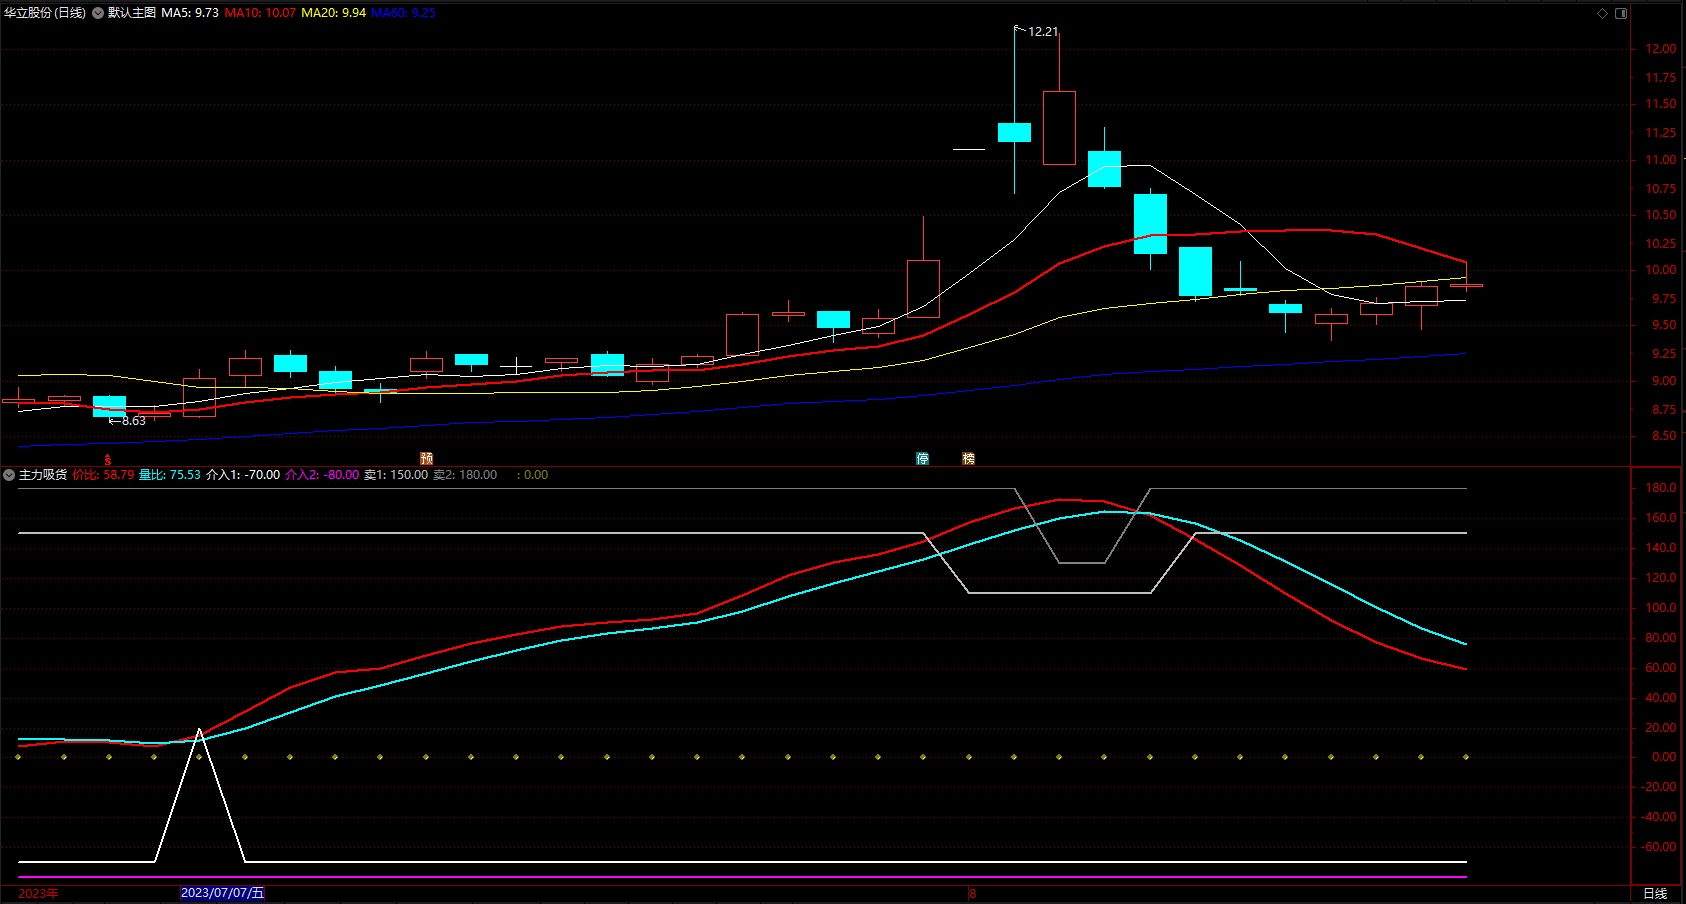Click the MA10: 10.07 indicator value
Image resolution: width=1686 pixels, height=904 pixels.
[x=260, y=13]
